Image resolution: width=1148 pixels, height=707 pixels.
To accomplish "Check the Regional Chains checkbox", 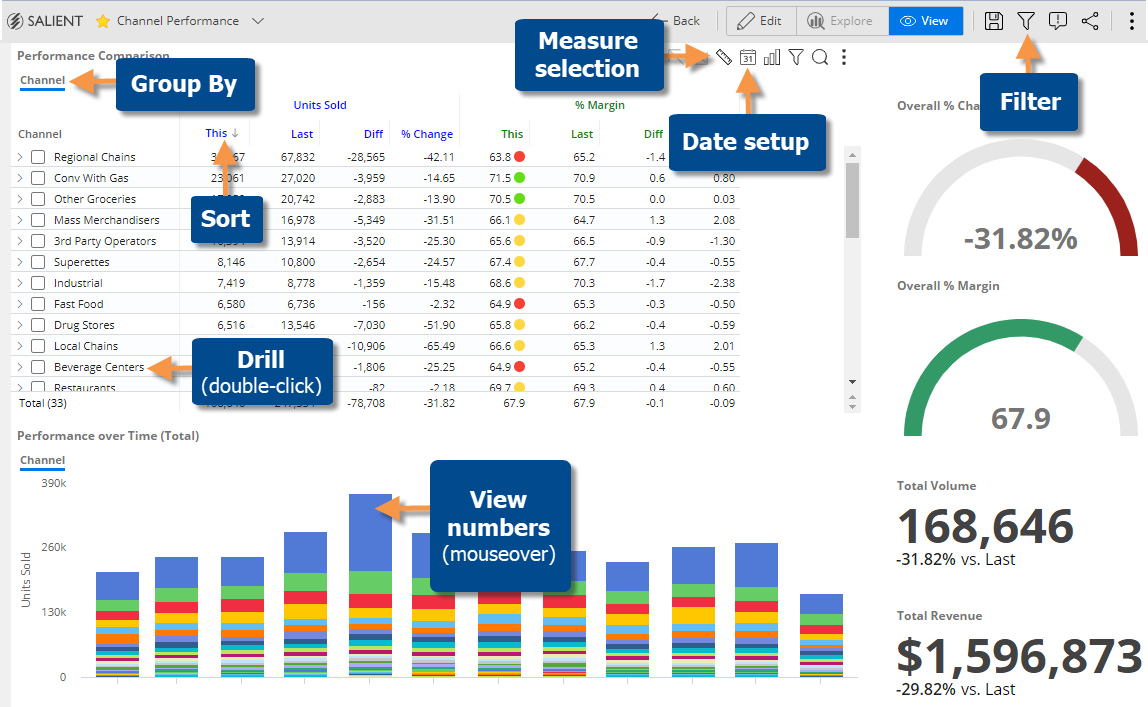I will click(x=39, y=157).
